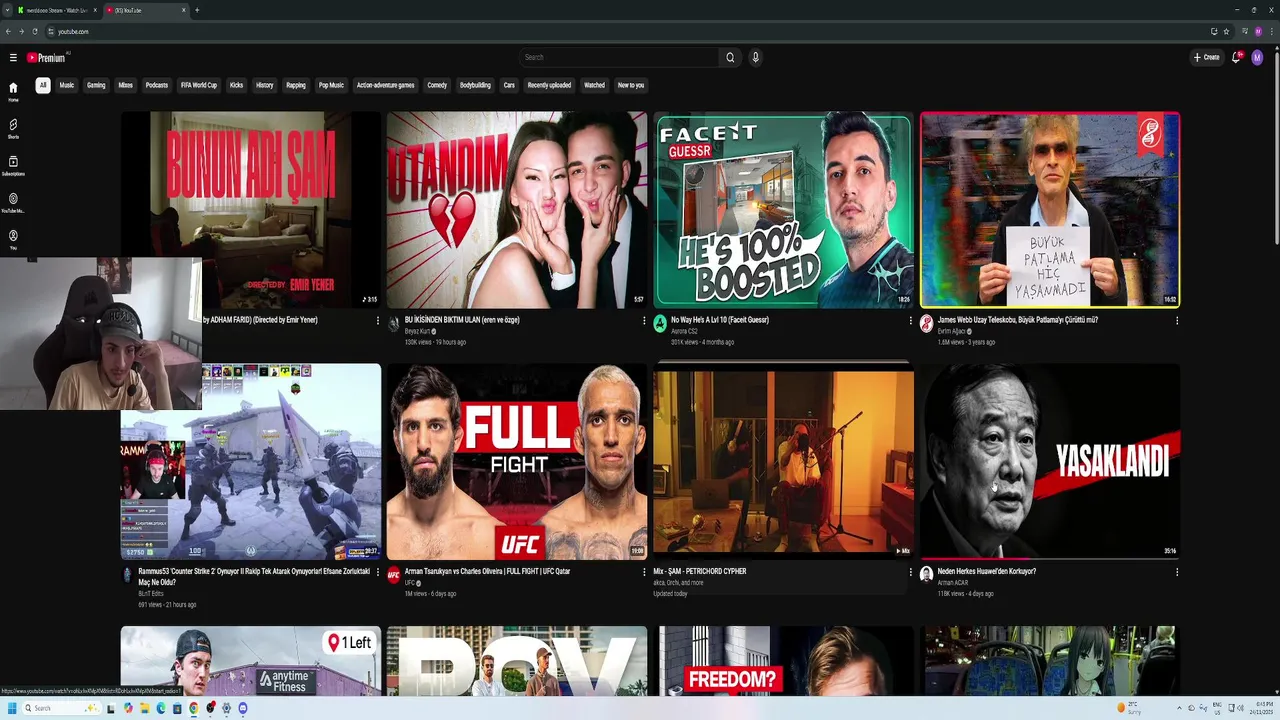Open the YouTube account avatar menu

tap(1258, 57)
